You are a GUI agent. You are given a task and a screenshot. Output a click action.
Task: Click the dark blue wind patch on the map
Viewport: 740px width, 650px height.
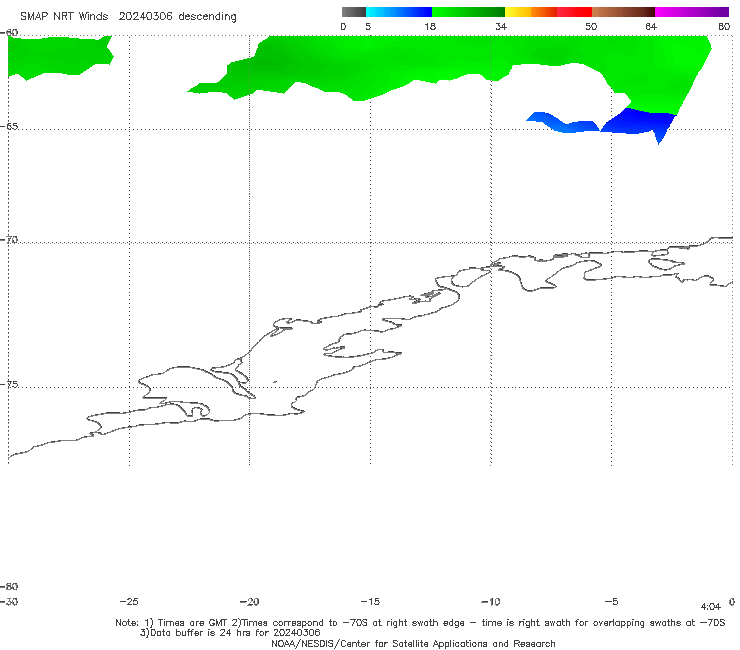[639, 122]
